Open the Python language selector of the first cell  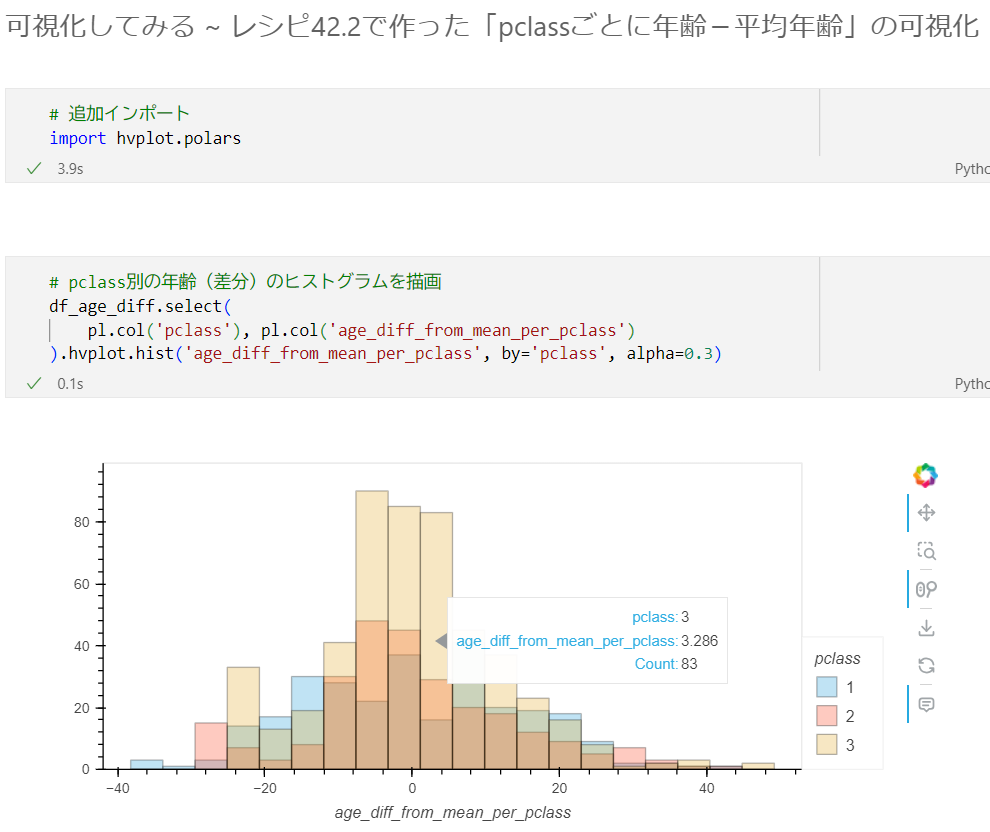[x=973, y=168]
